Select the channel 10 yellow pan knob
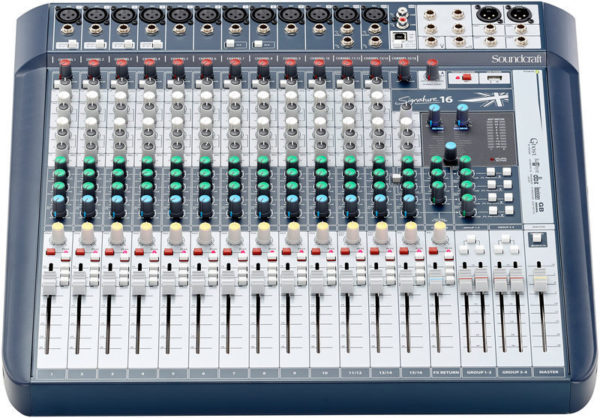 pyautogui.click(x=323, y=233)
